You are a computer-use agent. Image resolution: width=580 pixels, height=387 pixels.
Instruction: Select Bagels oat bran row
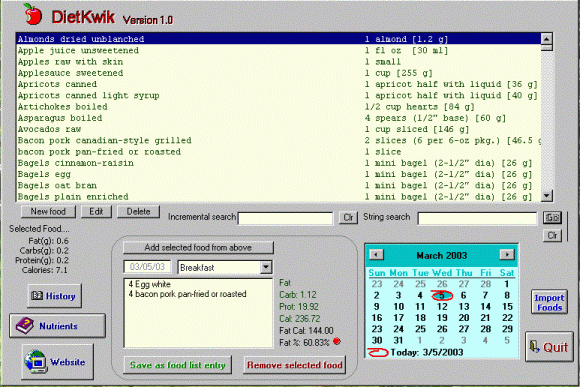(278, 185)
